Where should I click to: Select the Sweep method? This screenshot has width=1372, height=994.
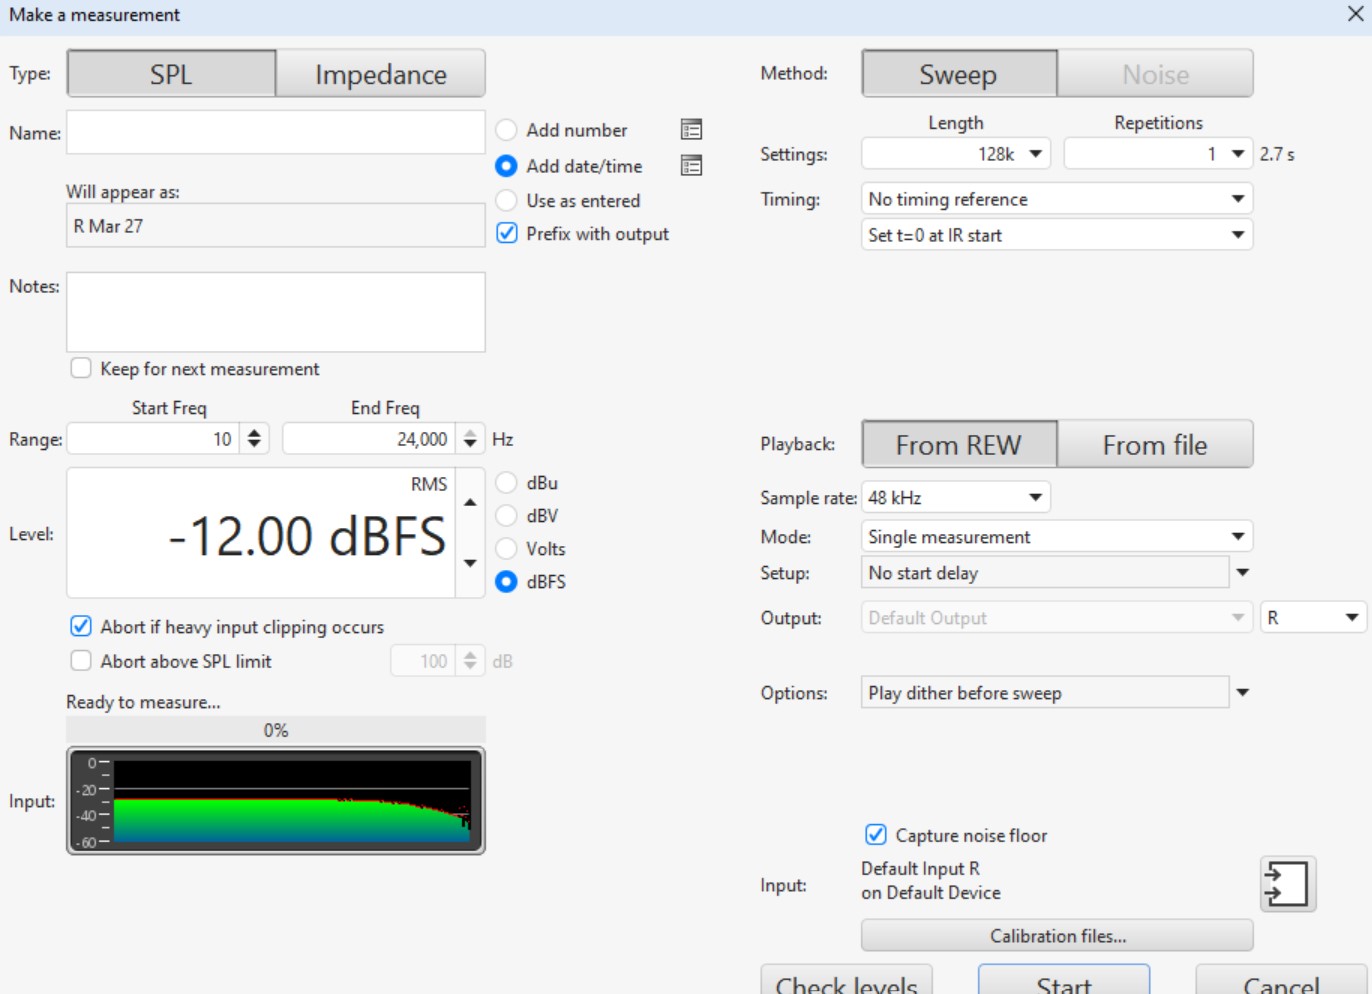click(x=959, y=74)
